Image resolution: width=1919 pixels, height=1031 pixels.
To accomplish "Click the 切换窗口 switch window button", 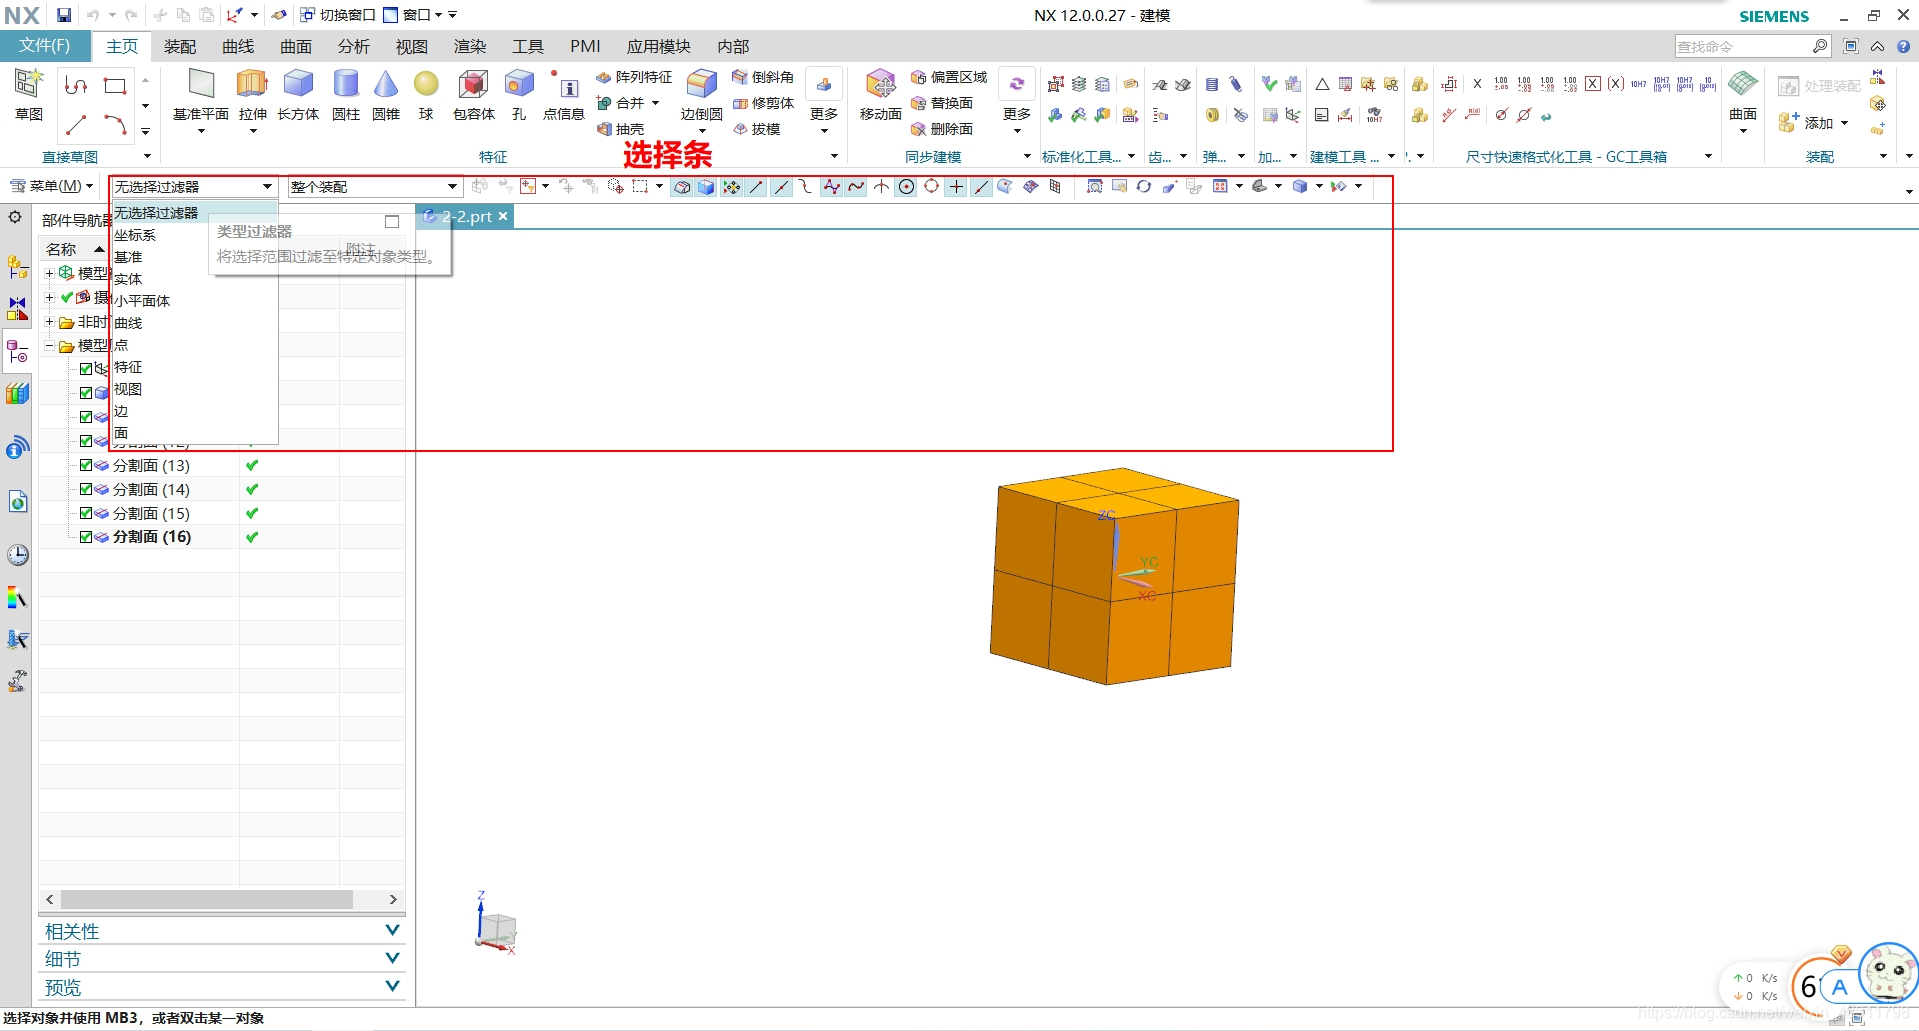I will 338,15.
